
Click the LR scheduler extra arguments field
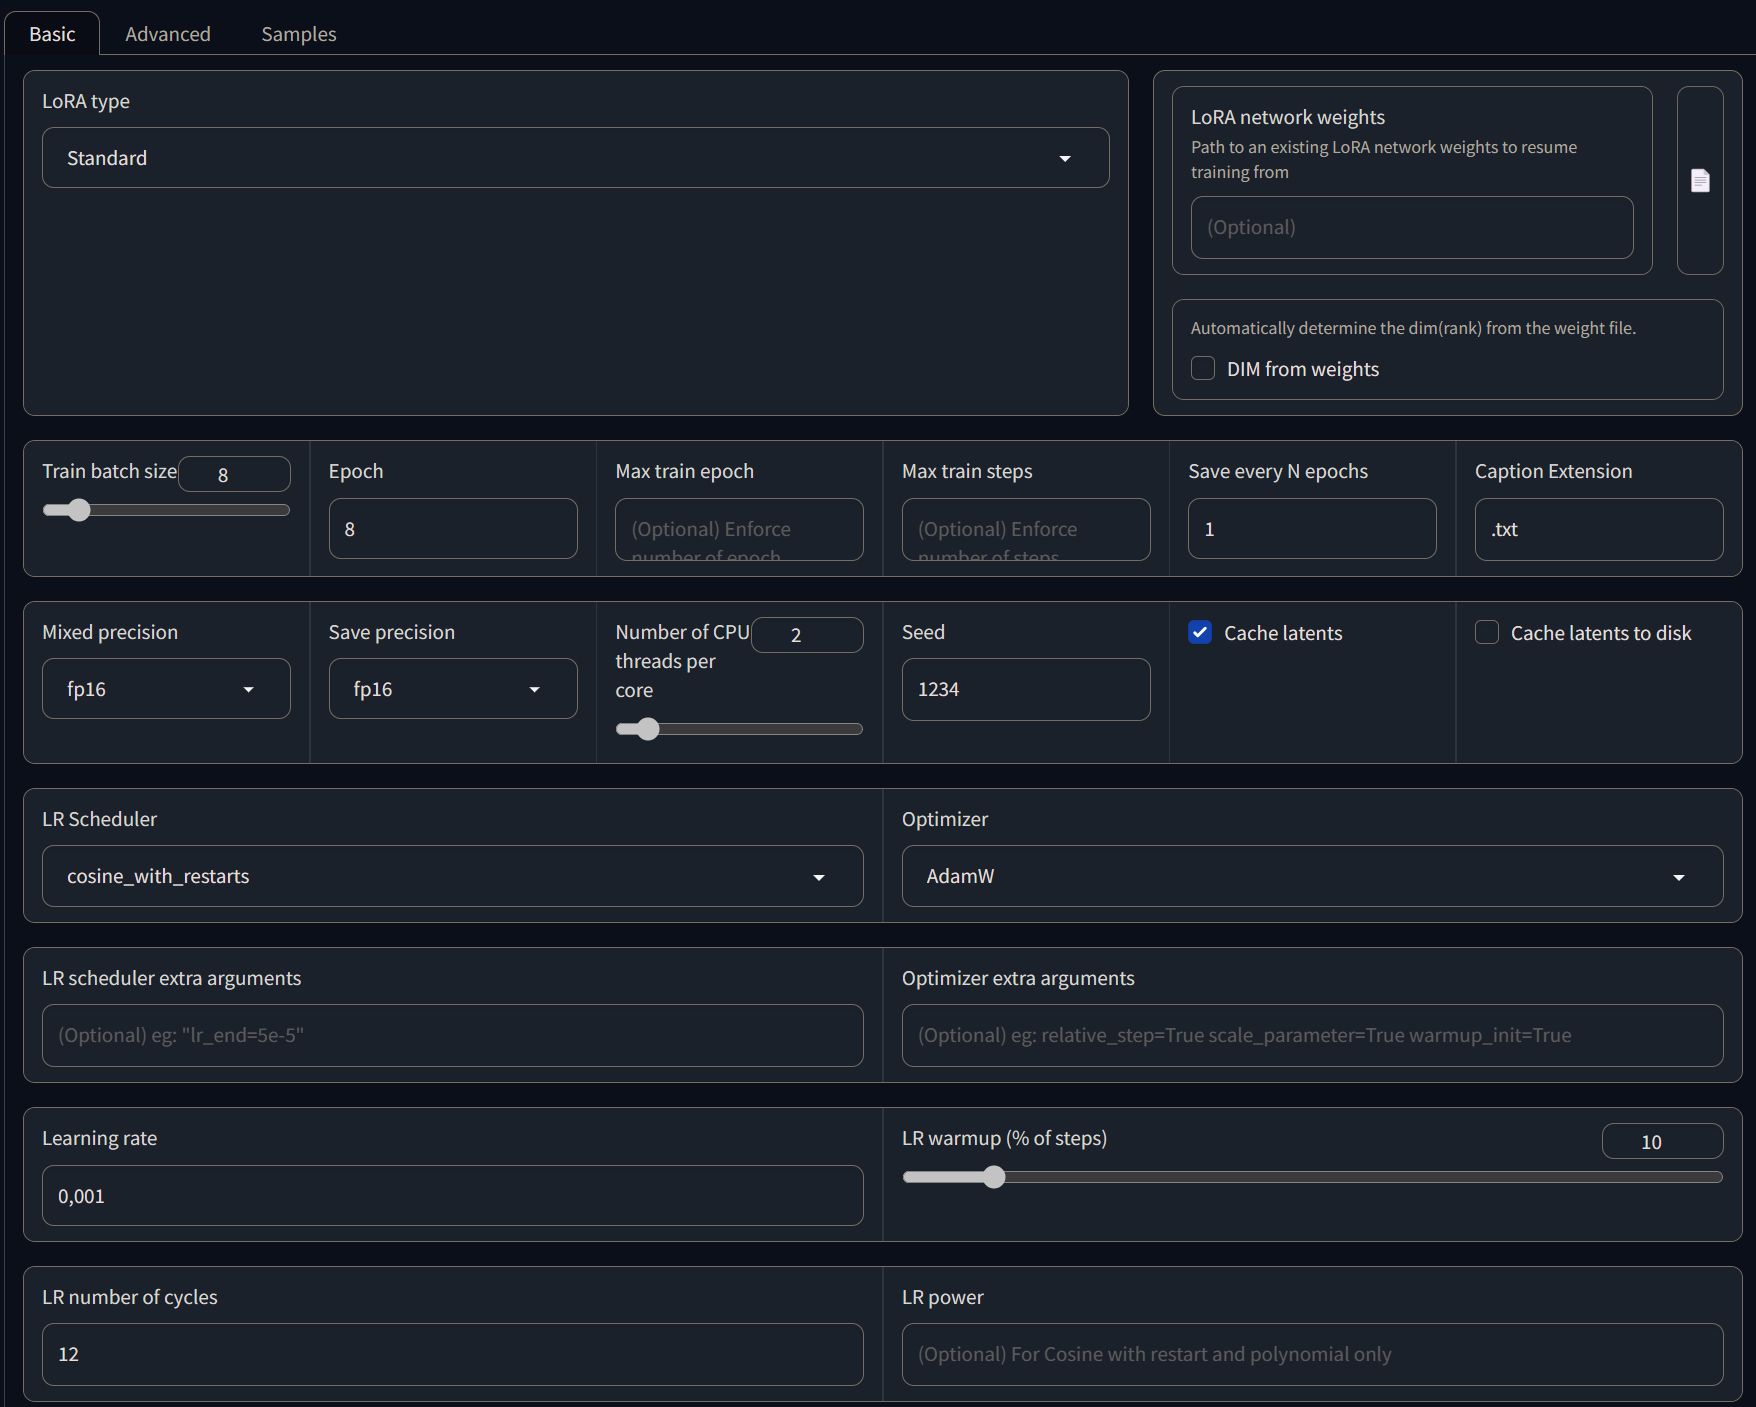(x=452, y=1035)
